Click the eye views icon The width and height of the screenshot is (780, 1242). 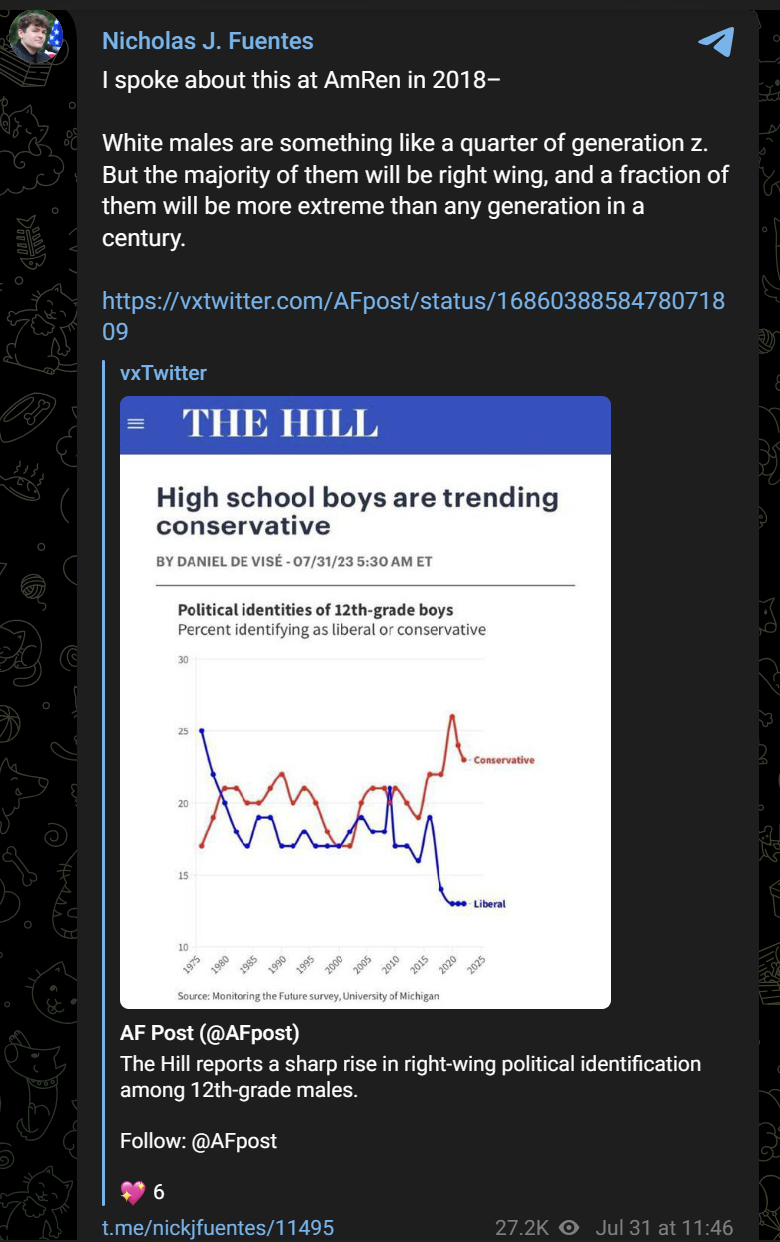click(x=569, y=1227)
